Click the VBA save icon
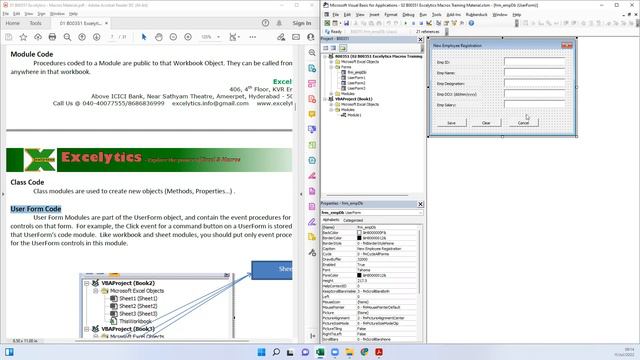Screen dimensions: 640x360 346,23
